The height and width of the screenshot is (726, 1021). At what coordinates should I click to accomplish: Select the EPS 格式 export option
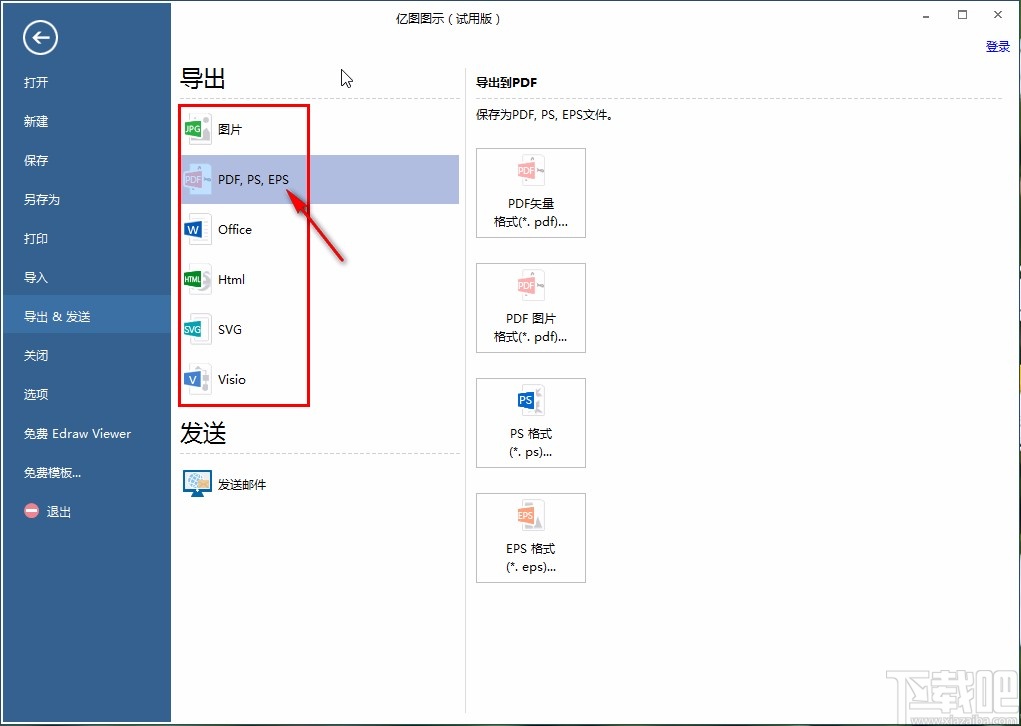click(530, 537)
